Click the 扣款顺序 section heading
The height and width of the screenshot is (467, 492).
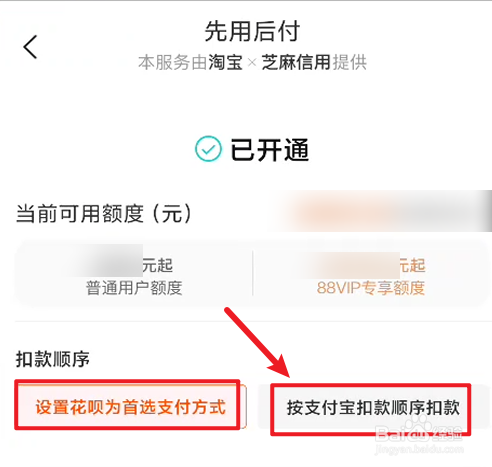[53, 359]
